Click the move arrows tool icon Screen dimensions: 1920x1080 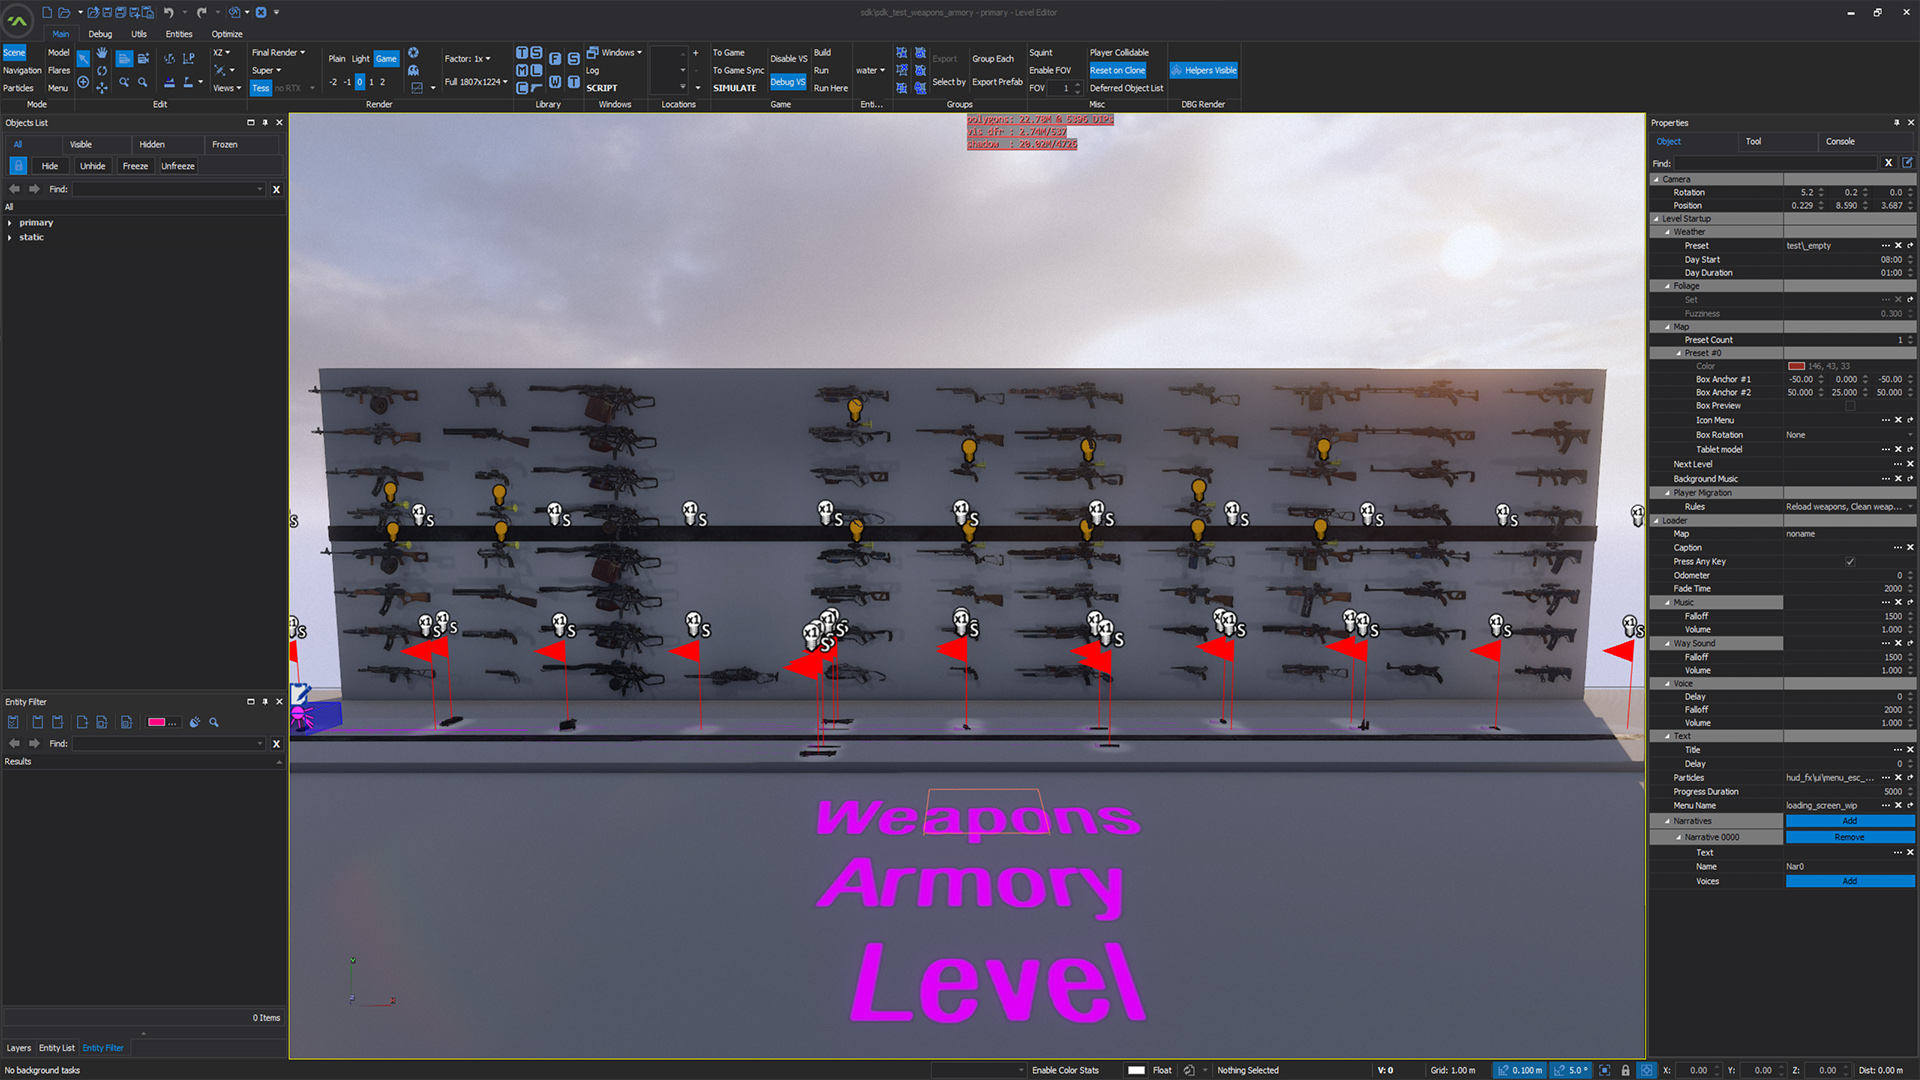tap(102, 88)
